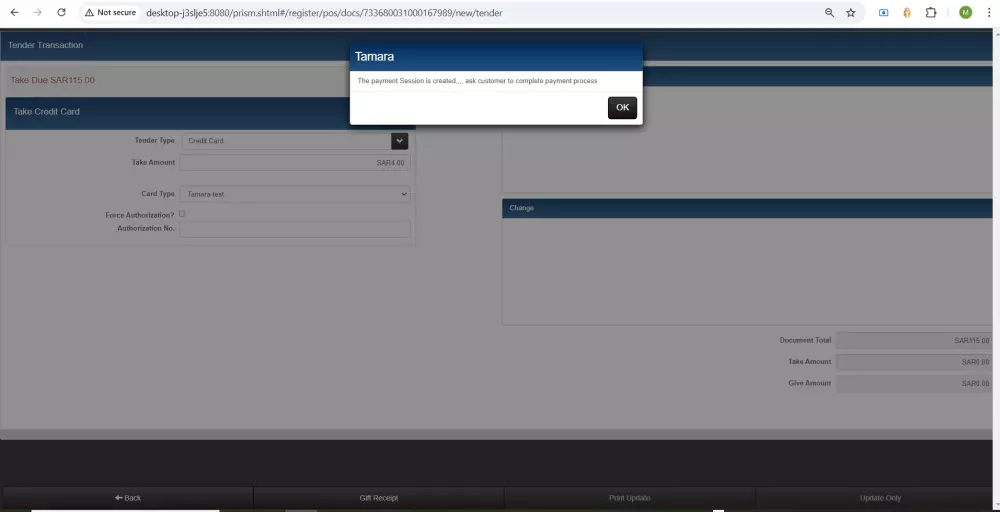Screen dimensions: 1000x512
Task: Bookmark this page with the star icon
Action: click(x=851, y=13)
